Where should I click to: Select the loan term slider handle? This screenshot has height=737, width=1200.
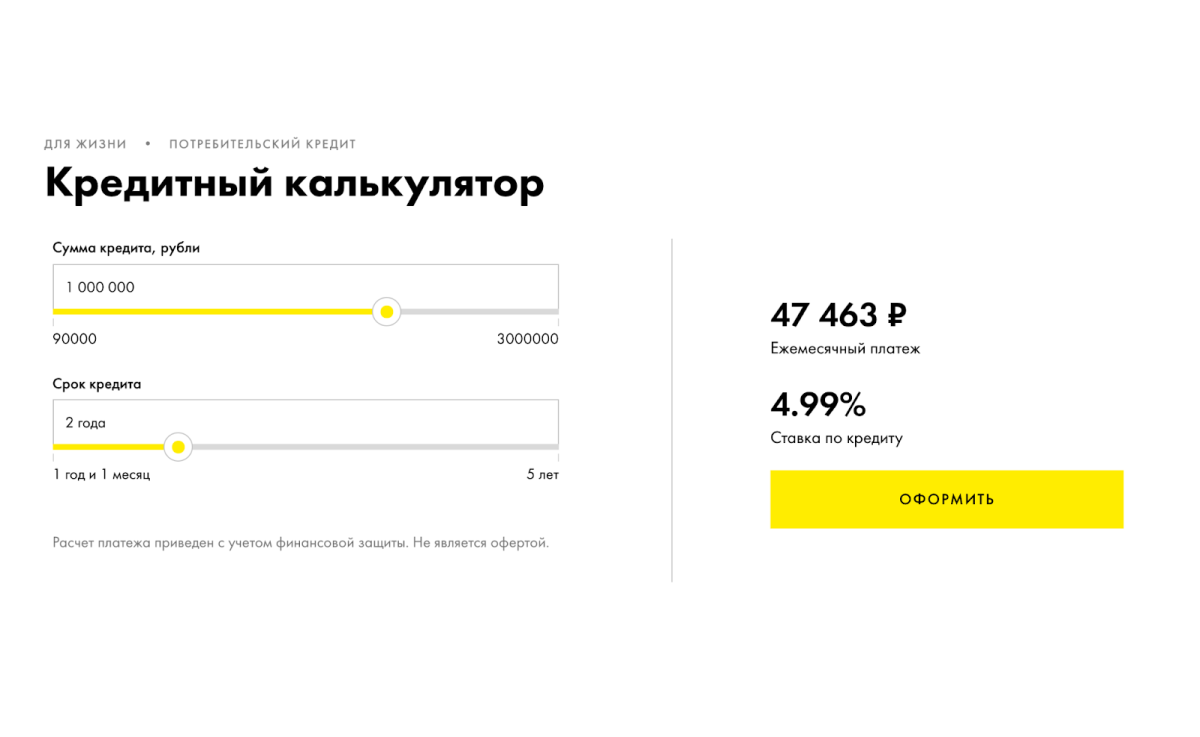click(178, 446)
